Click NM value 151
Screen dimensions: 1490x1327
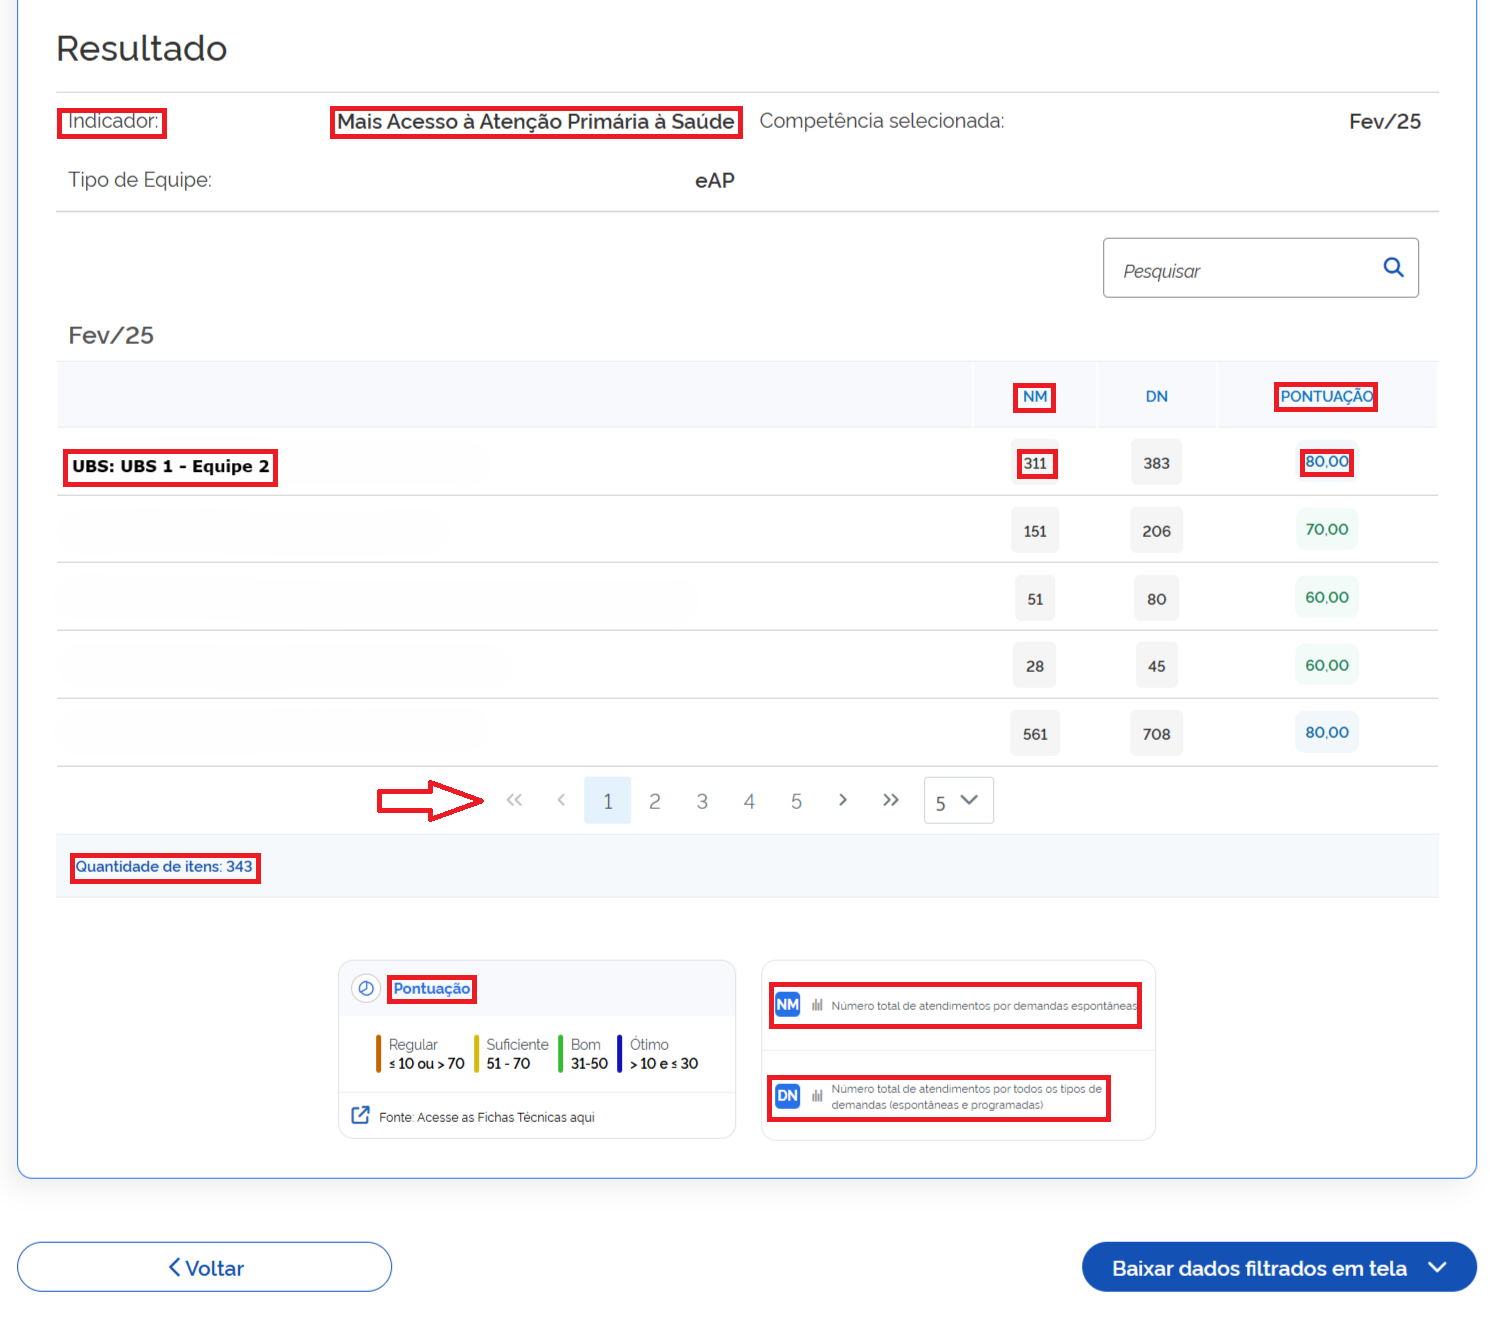[1035, 531]
